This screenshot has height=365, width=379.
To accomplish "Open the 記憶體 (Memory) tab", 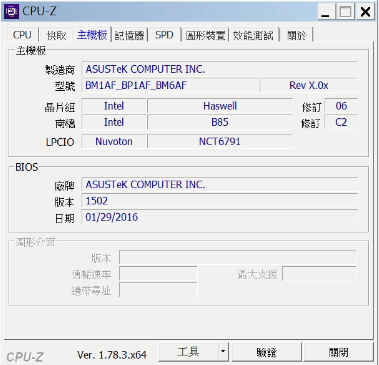I will pyautogui.click(x=129, y=35).
